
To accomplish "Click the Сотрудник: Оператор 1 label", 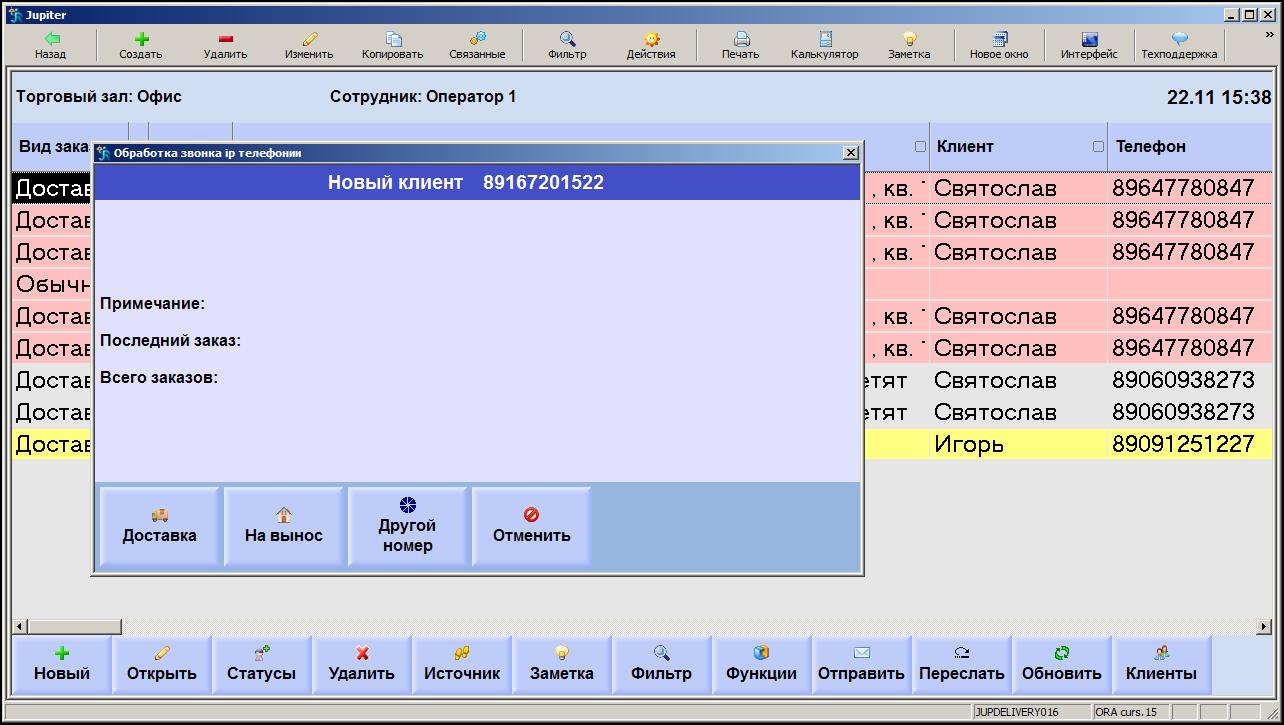I will (423, 97).
